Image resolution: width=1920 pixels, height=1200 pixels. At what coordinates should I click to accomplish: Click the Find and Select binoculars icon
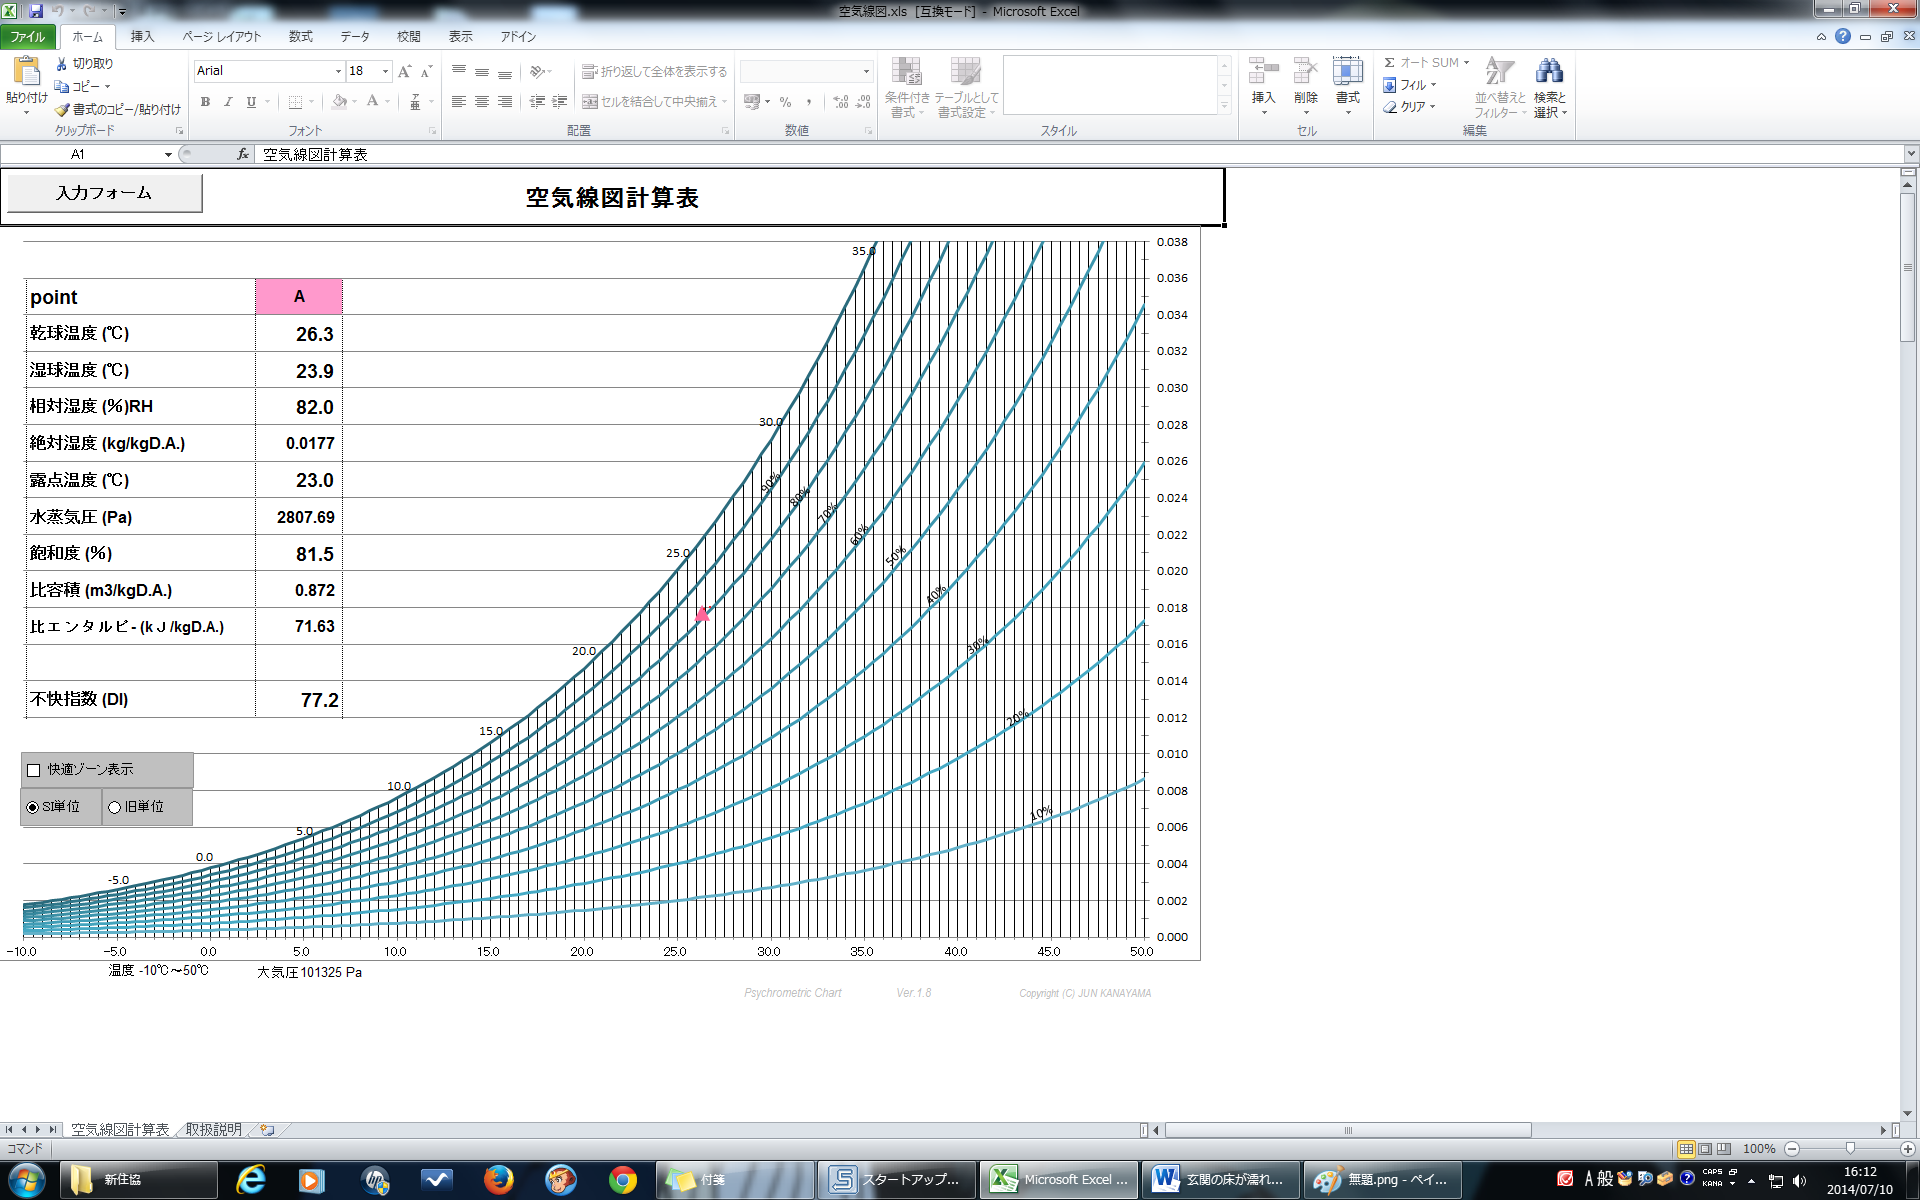pyautogui.click(x=1549, y=72)
